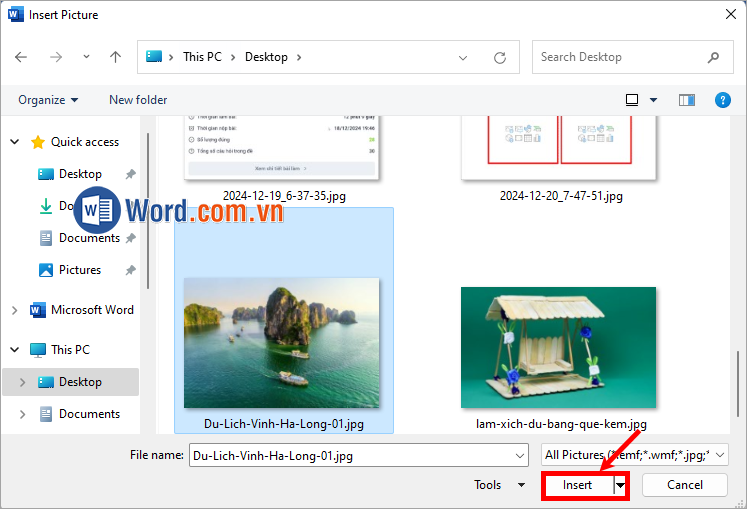Select Quick access in sidebar
Screen dimensions: 747x509
(85, 142)
